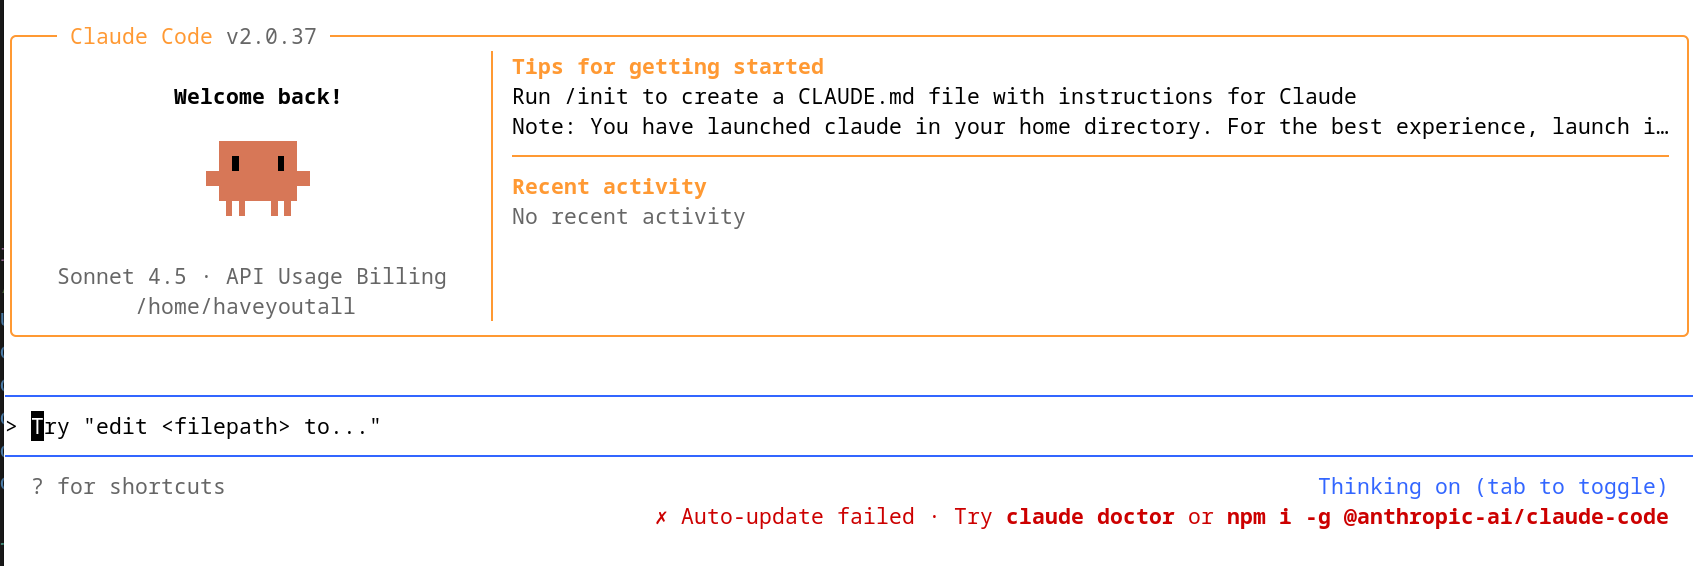The width and height of the screenshot is (1693, 566).
Task: Select the Recent activity heading
Action: (x=609, y=187)
